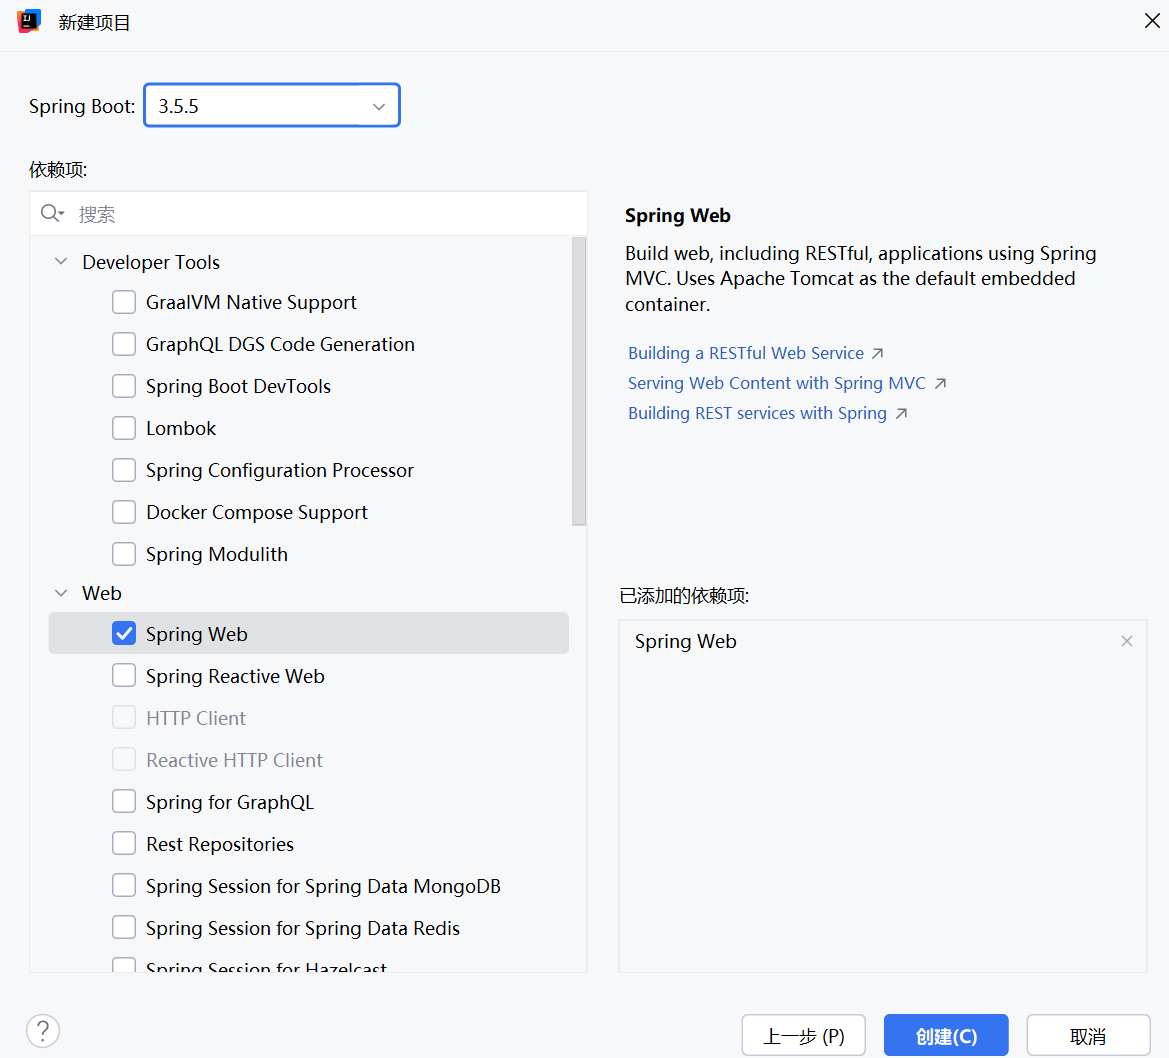Close the new project dialog
The height and width of the screenshot is (1058, 1169).
1152,21
